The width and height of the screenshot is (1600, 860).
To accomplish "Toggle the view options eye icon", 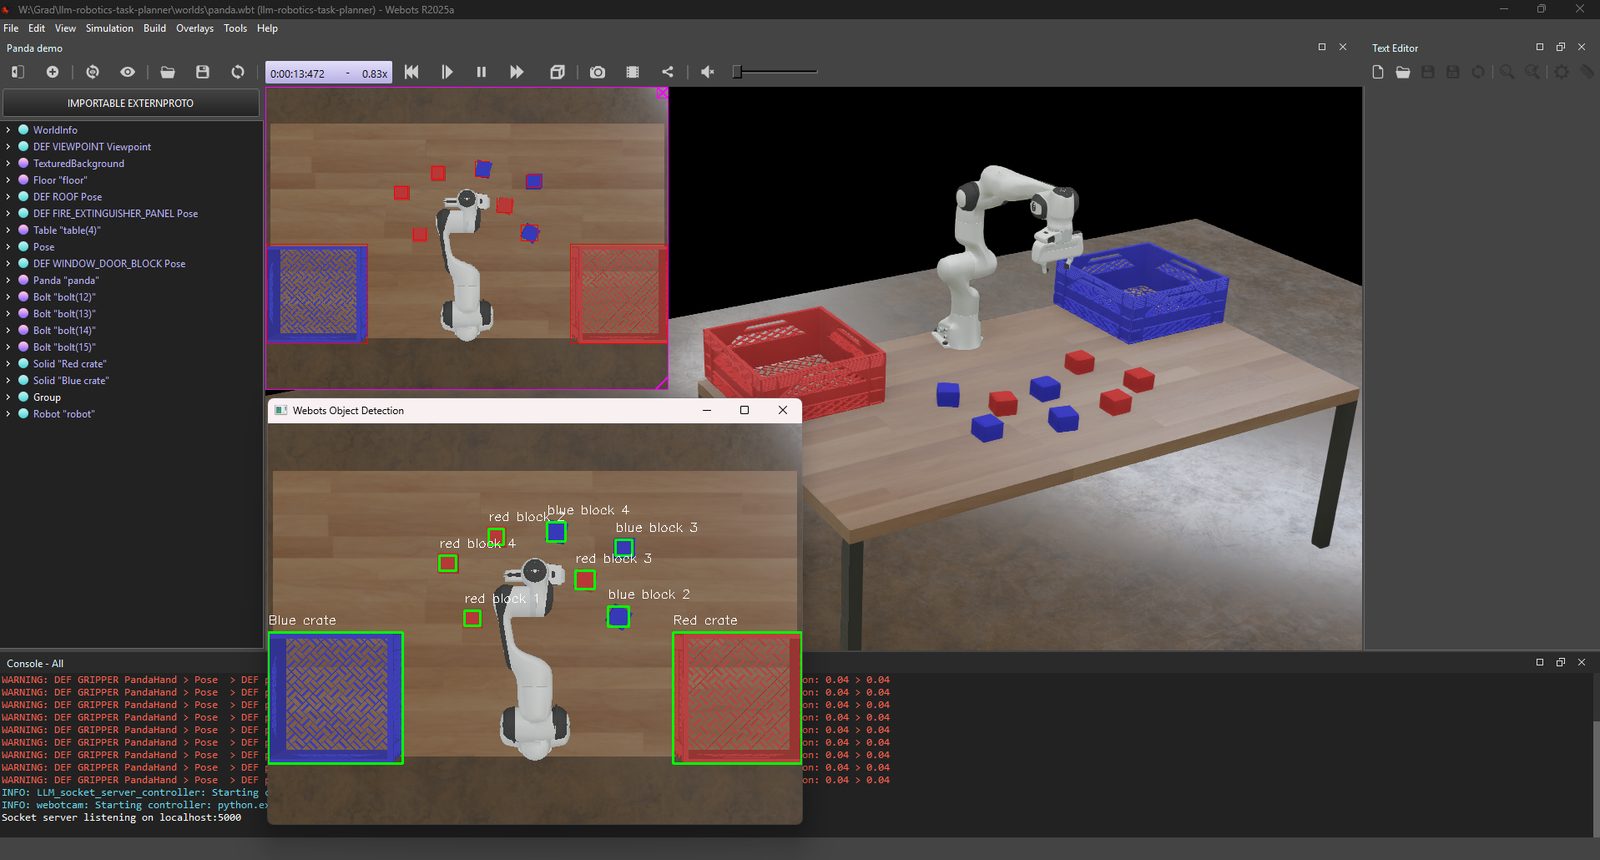I will [127, 72].
